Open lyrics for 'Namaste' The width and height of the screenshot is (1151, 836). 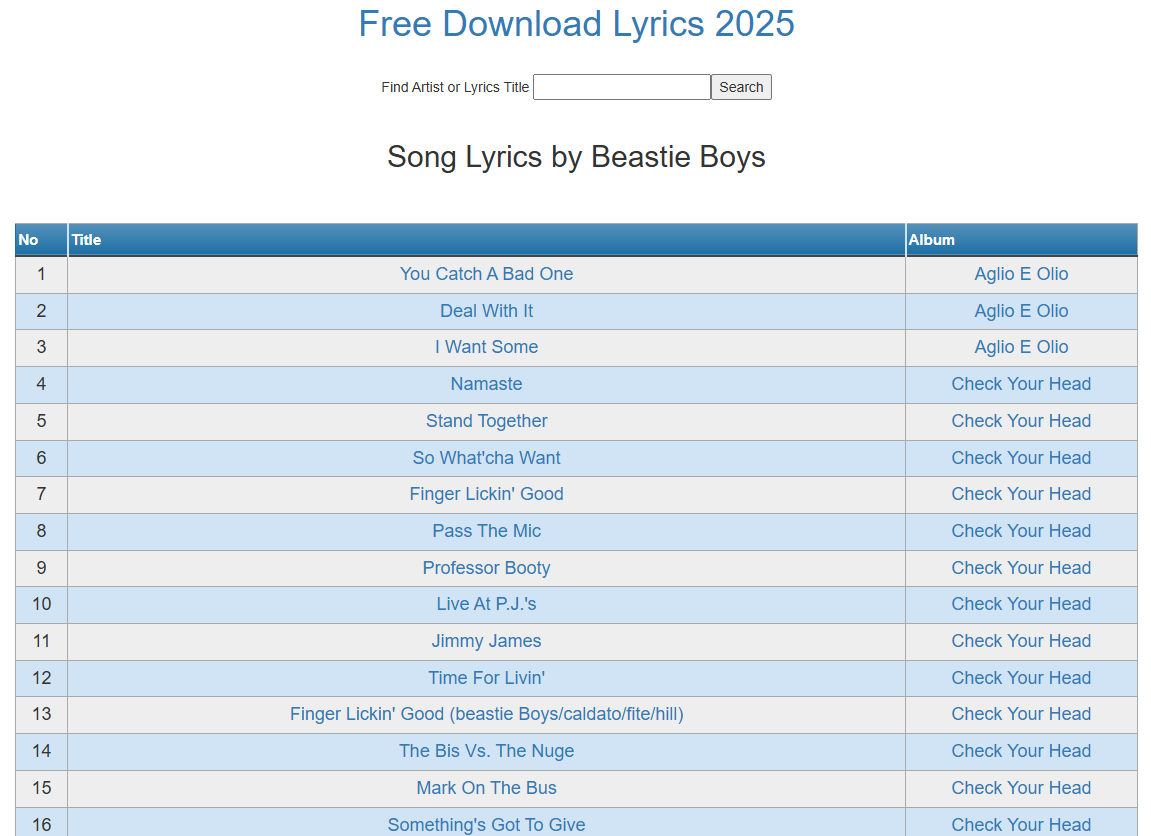(x=486, y=384)
